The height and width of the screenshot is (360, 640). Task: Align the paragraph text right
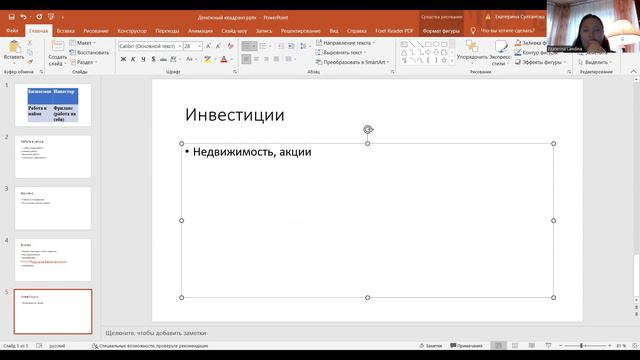coord(266,59)
